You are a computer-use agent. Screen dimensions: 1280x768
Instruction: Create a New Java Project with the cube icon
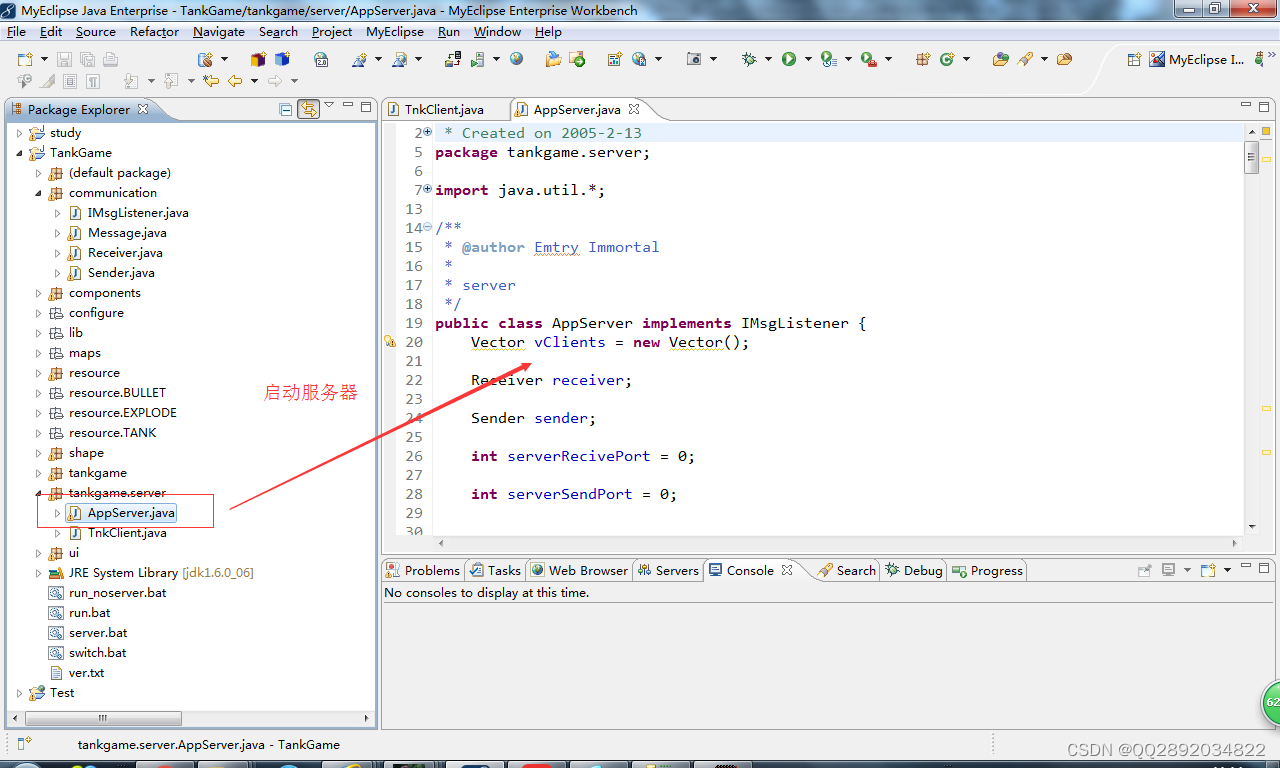[258, 60]
